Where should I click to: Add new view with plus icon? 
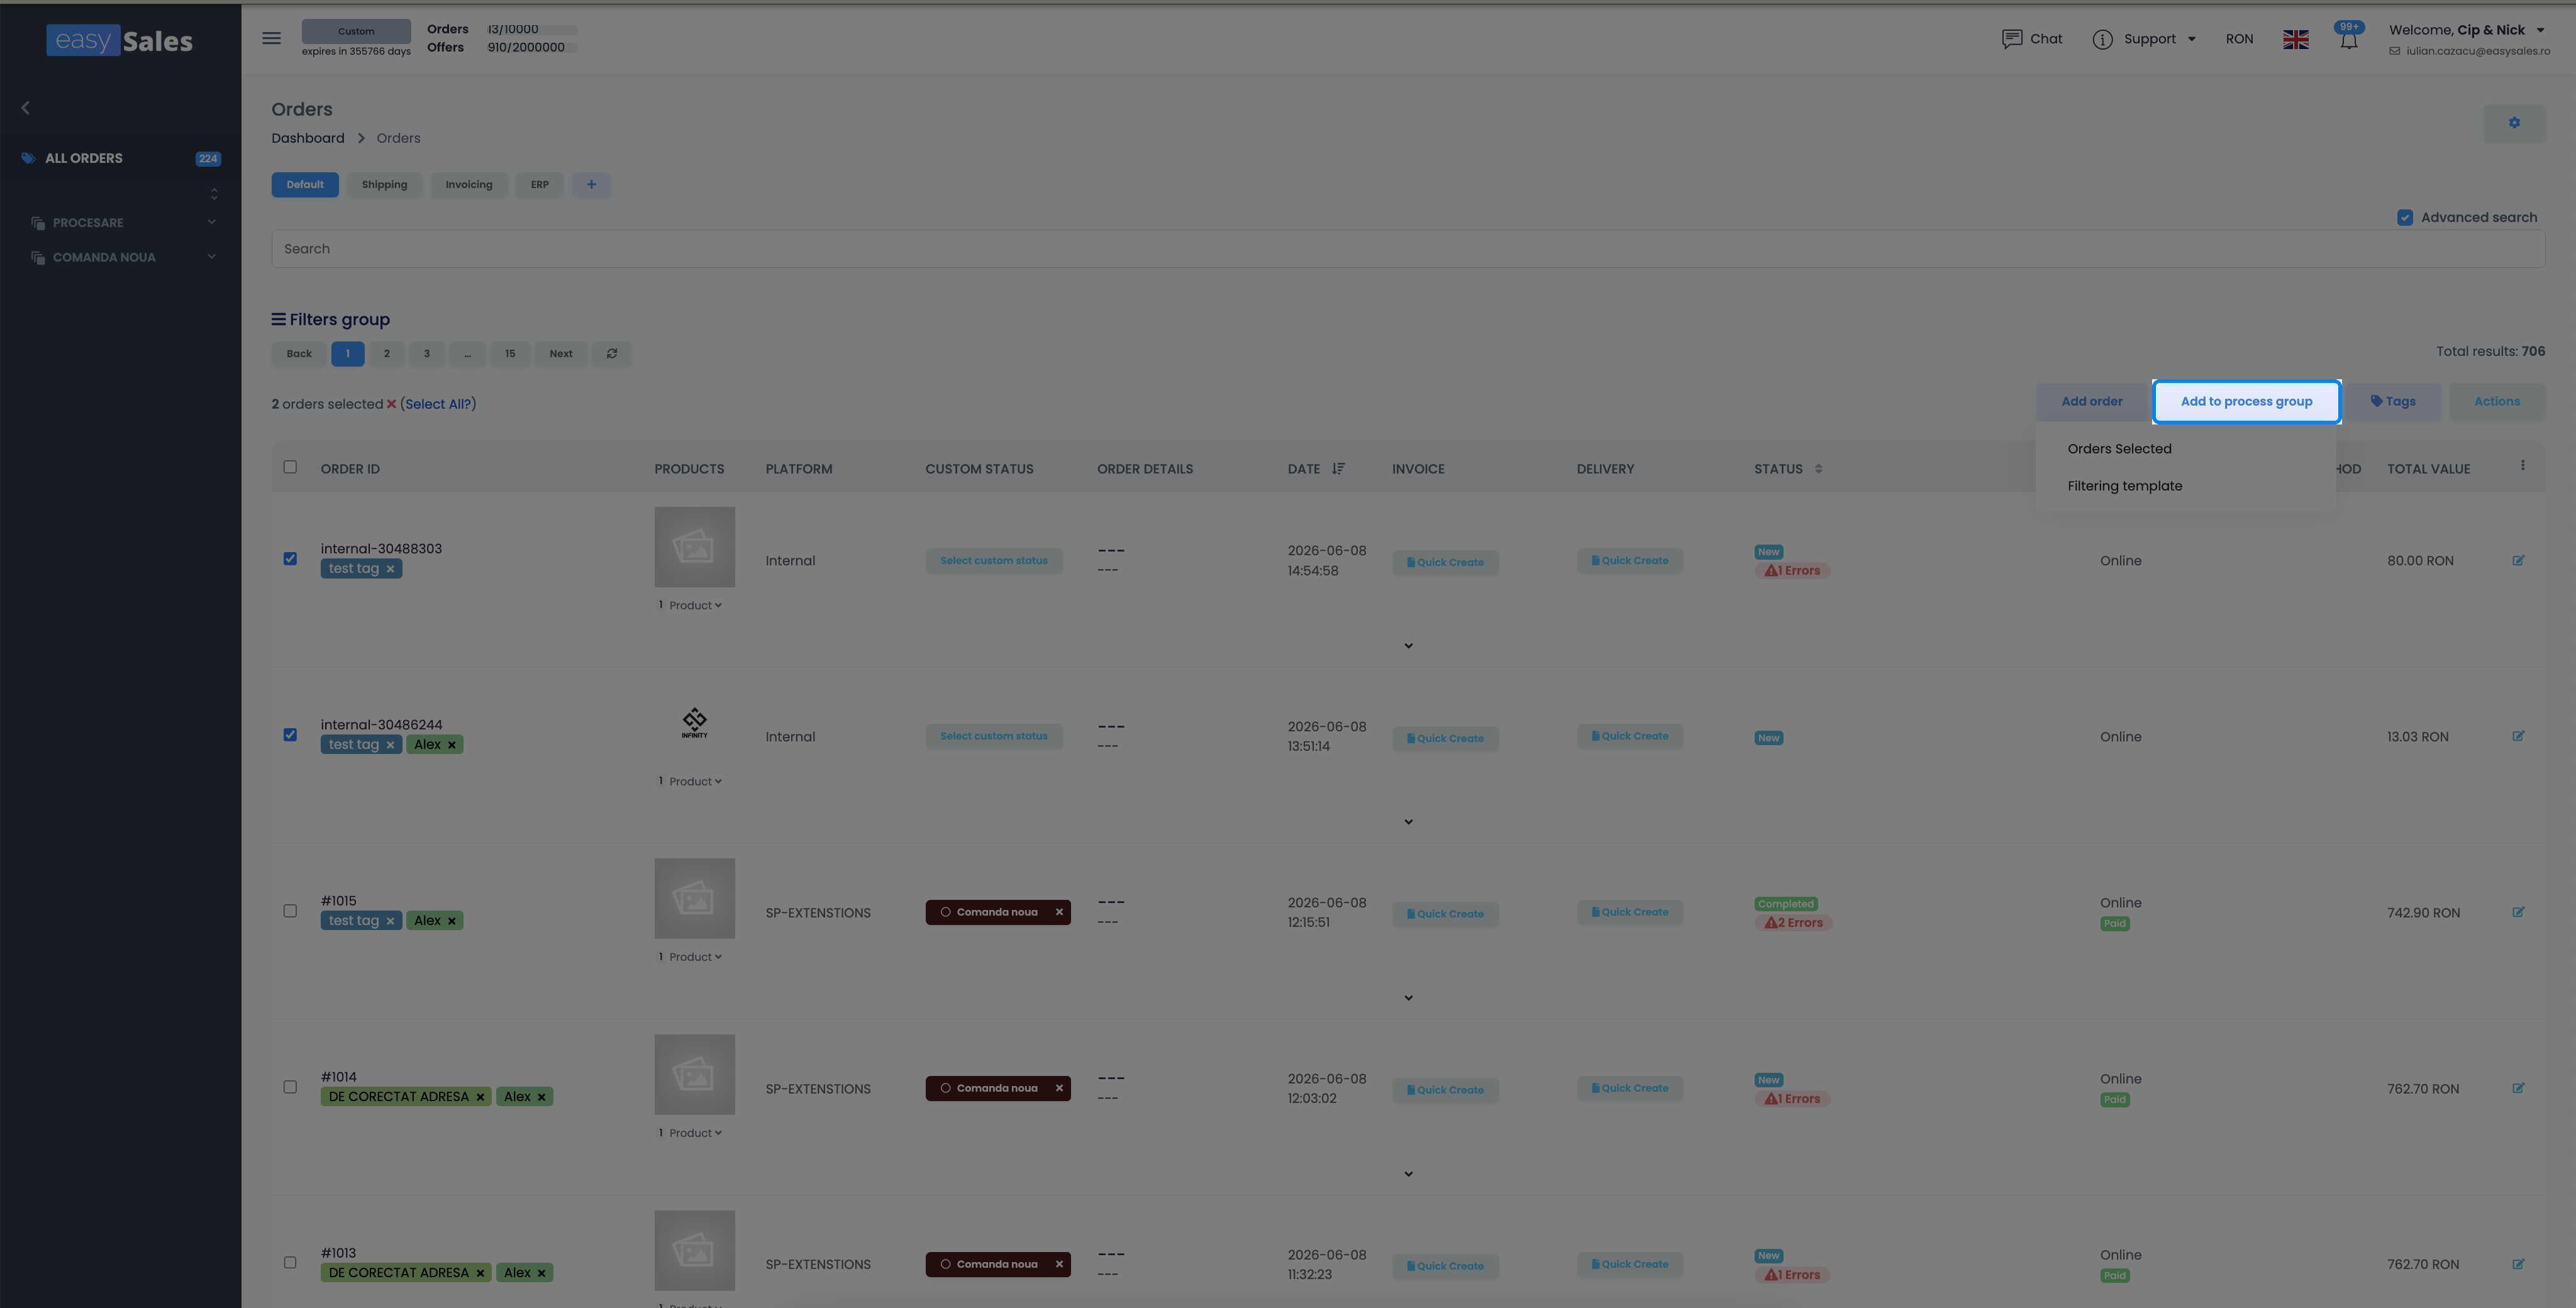(591, 184)
